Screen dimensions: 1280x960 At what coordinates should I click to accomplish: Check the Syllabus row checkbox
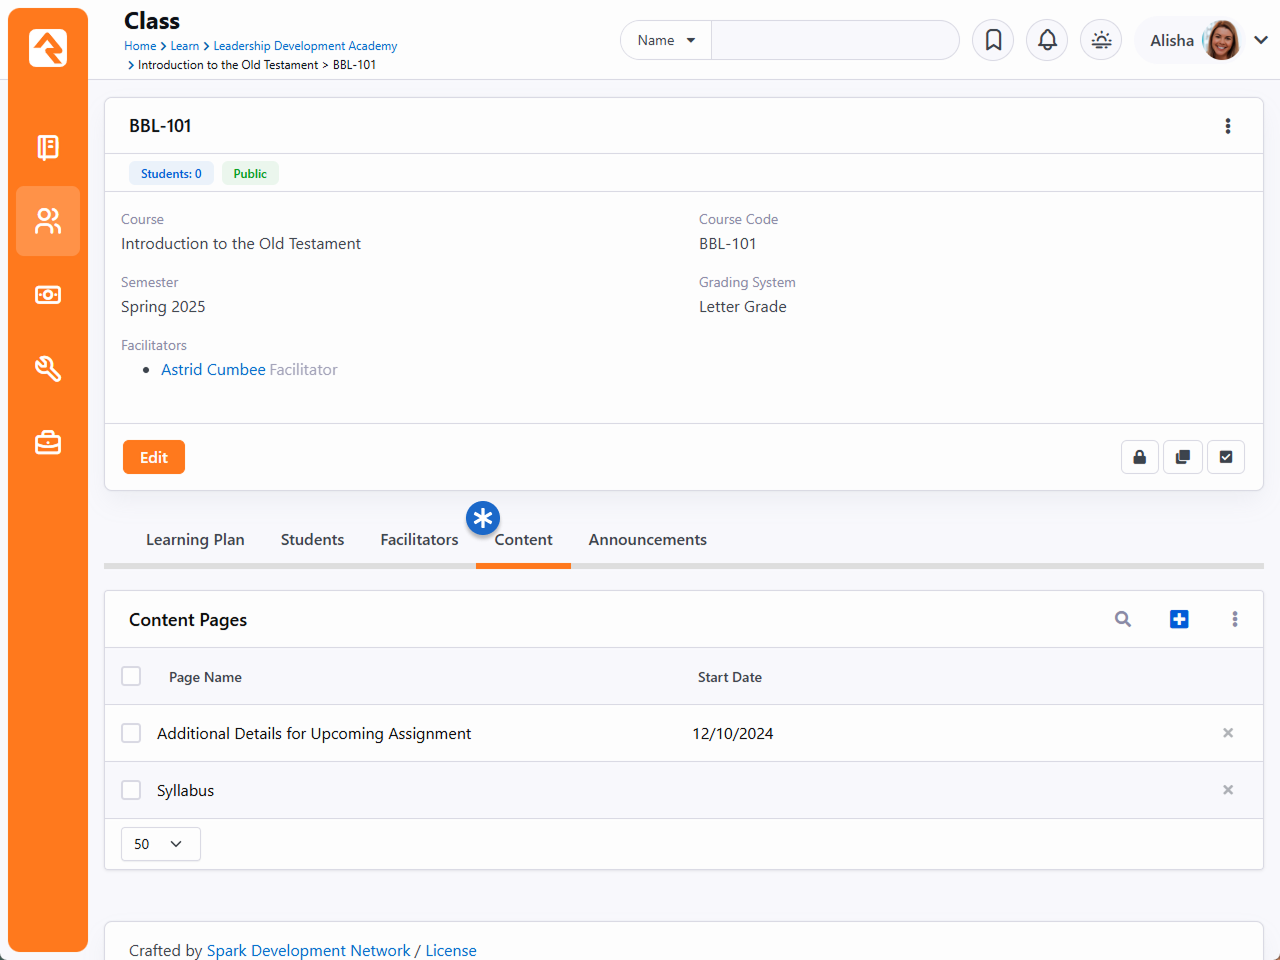click(x=131, y=790)
